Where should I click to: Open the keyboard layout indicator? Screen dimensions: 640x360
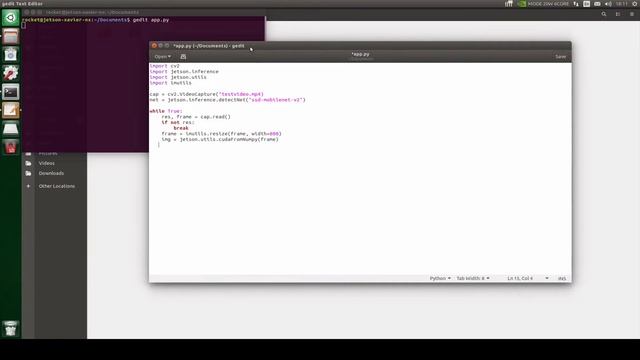587,4
